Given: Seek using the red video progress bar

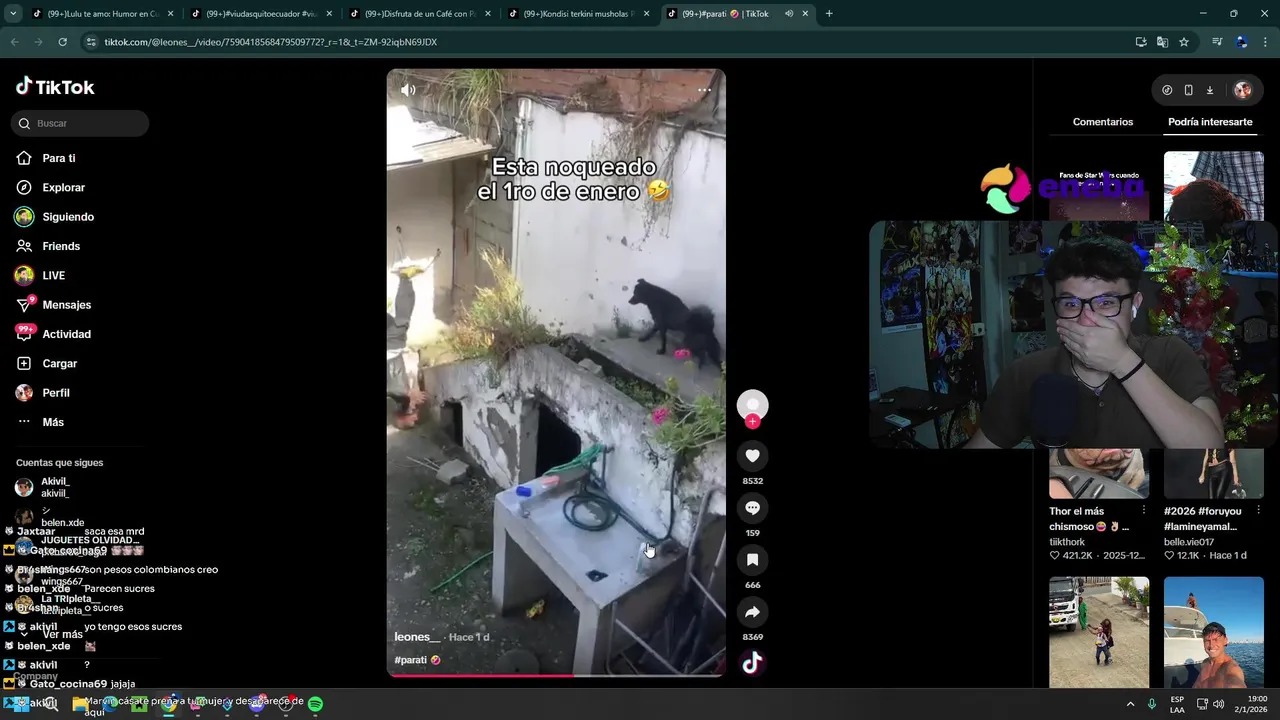Looking at the screenshot, I should (556, 676).
